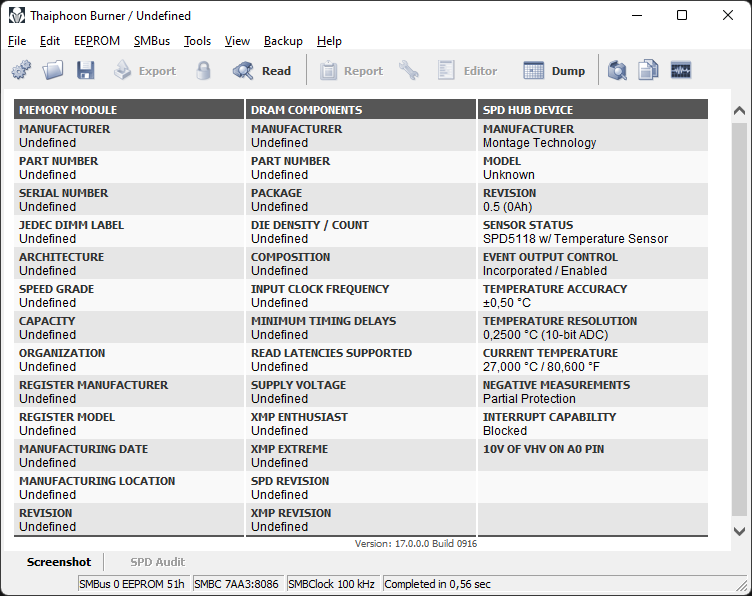Click the Partial Protection value
Image resolution: width=752 pixels, height=596 pixels.
point(529,399)
